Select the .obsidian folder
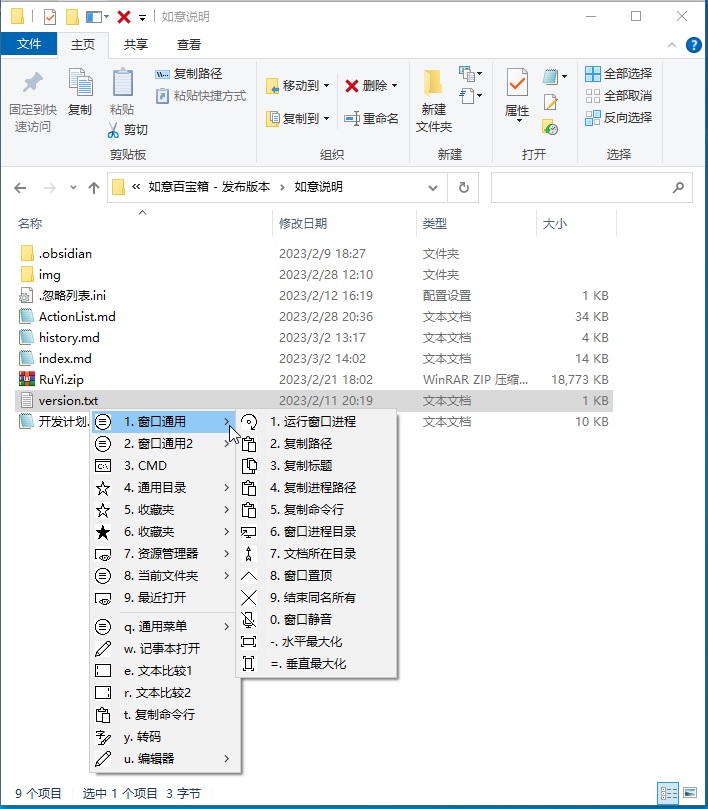708x809 pixels. tap(65, 253)
